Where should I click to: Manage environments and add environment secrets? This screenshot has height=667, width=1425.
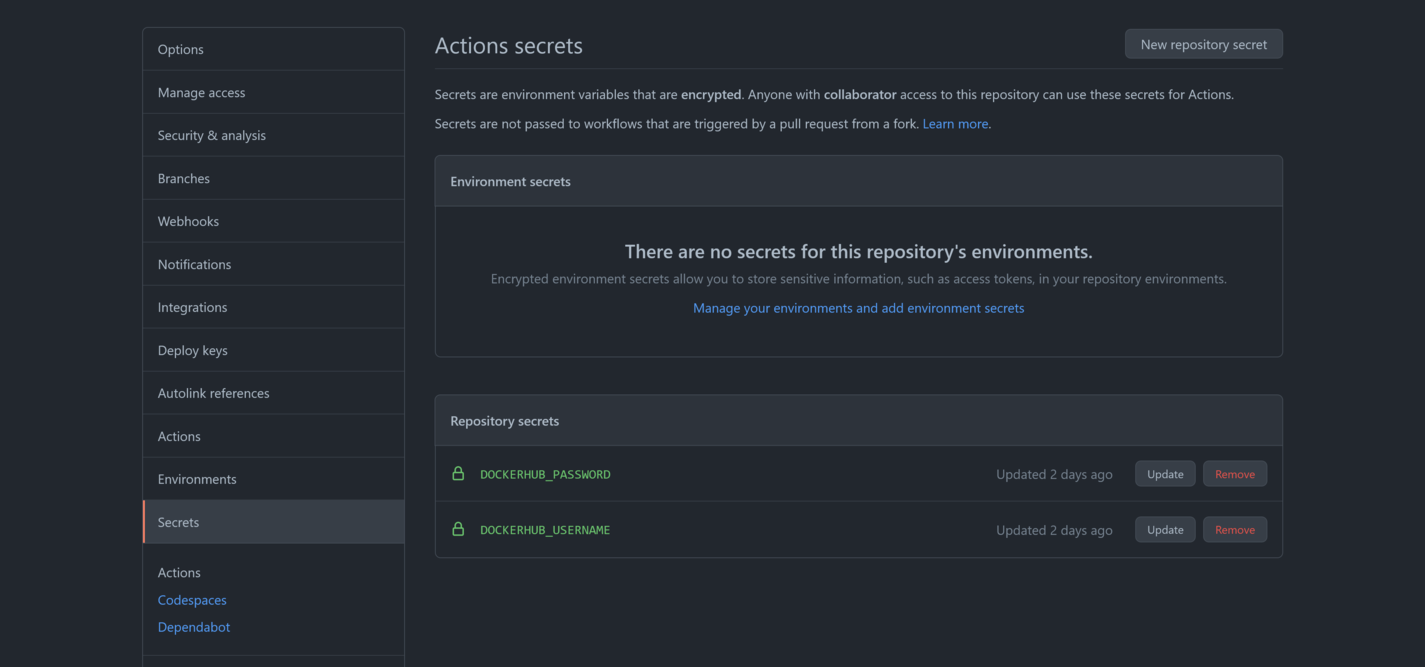click(858, 307)
